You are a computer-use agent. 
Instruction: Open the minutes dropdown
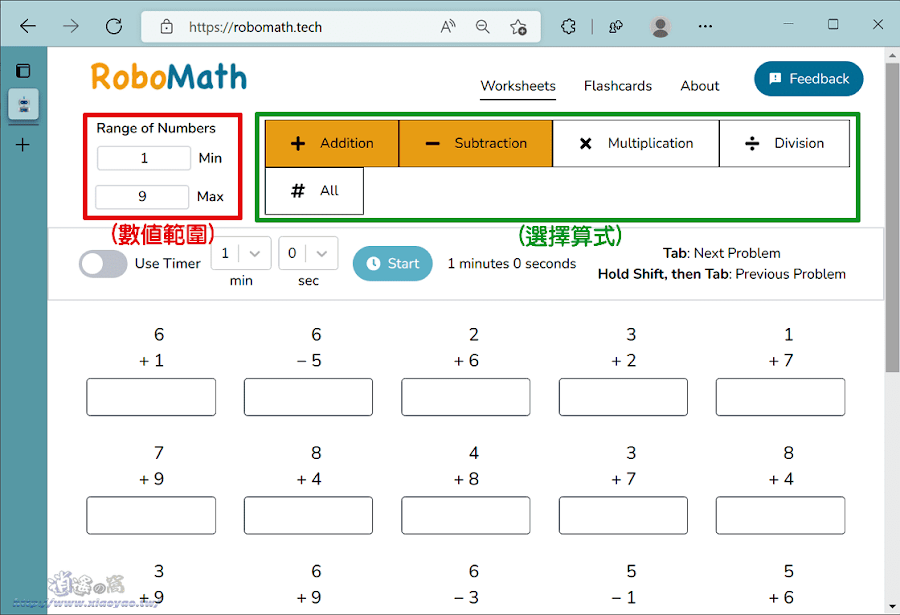click(x=241, y=253)
